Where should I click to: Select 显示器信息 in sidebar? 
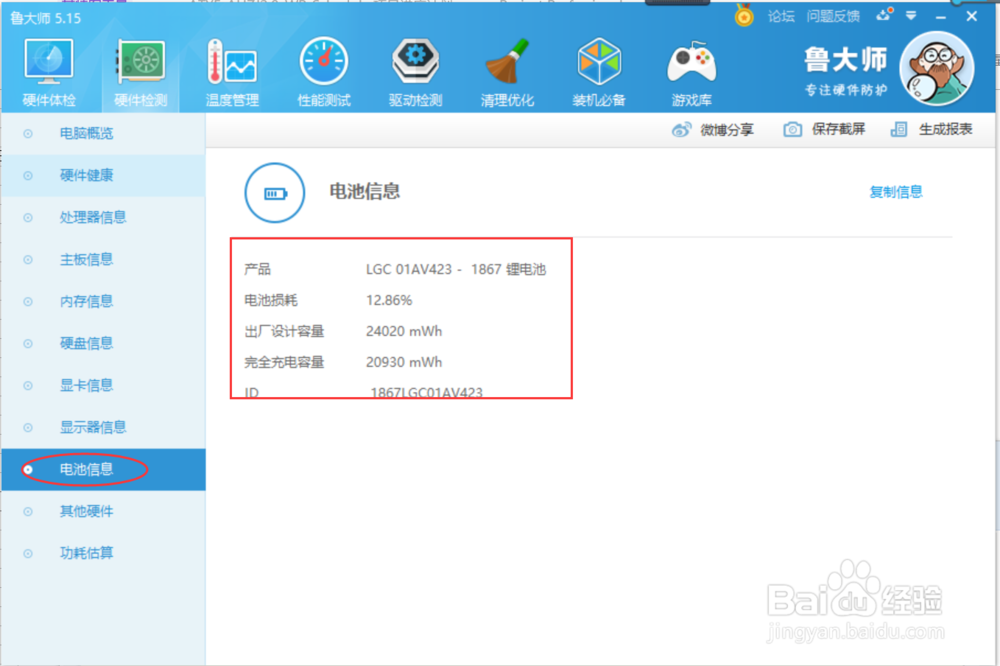pos(103,427)
